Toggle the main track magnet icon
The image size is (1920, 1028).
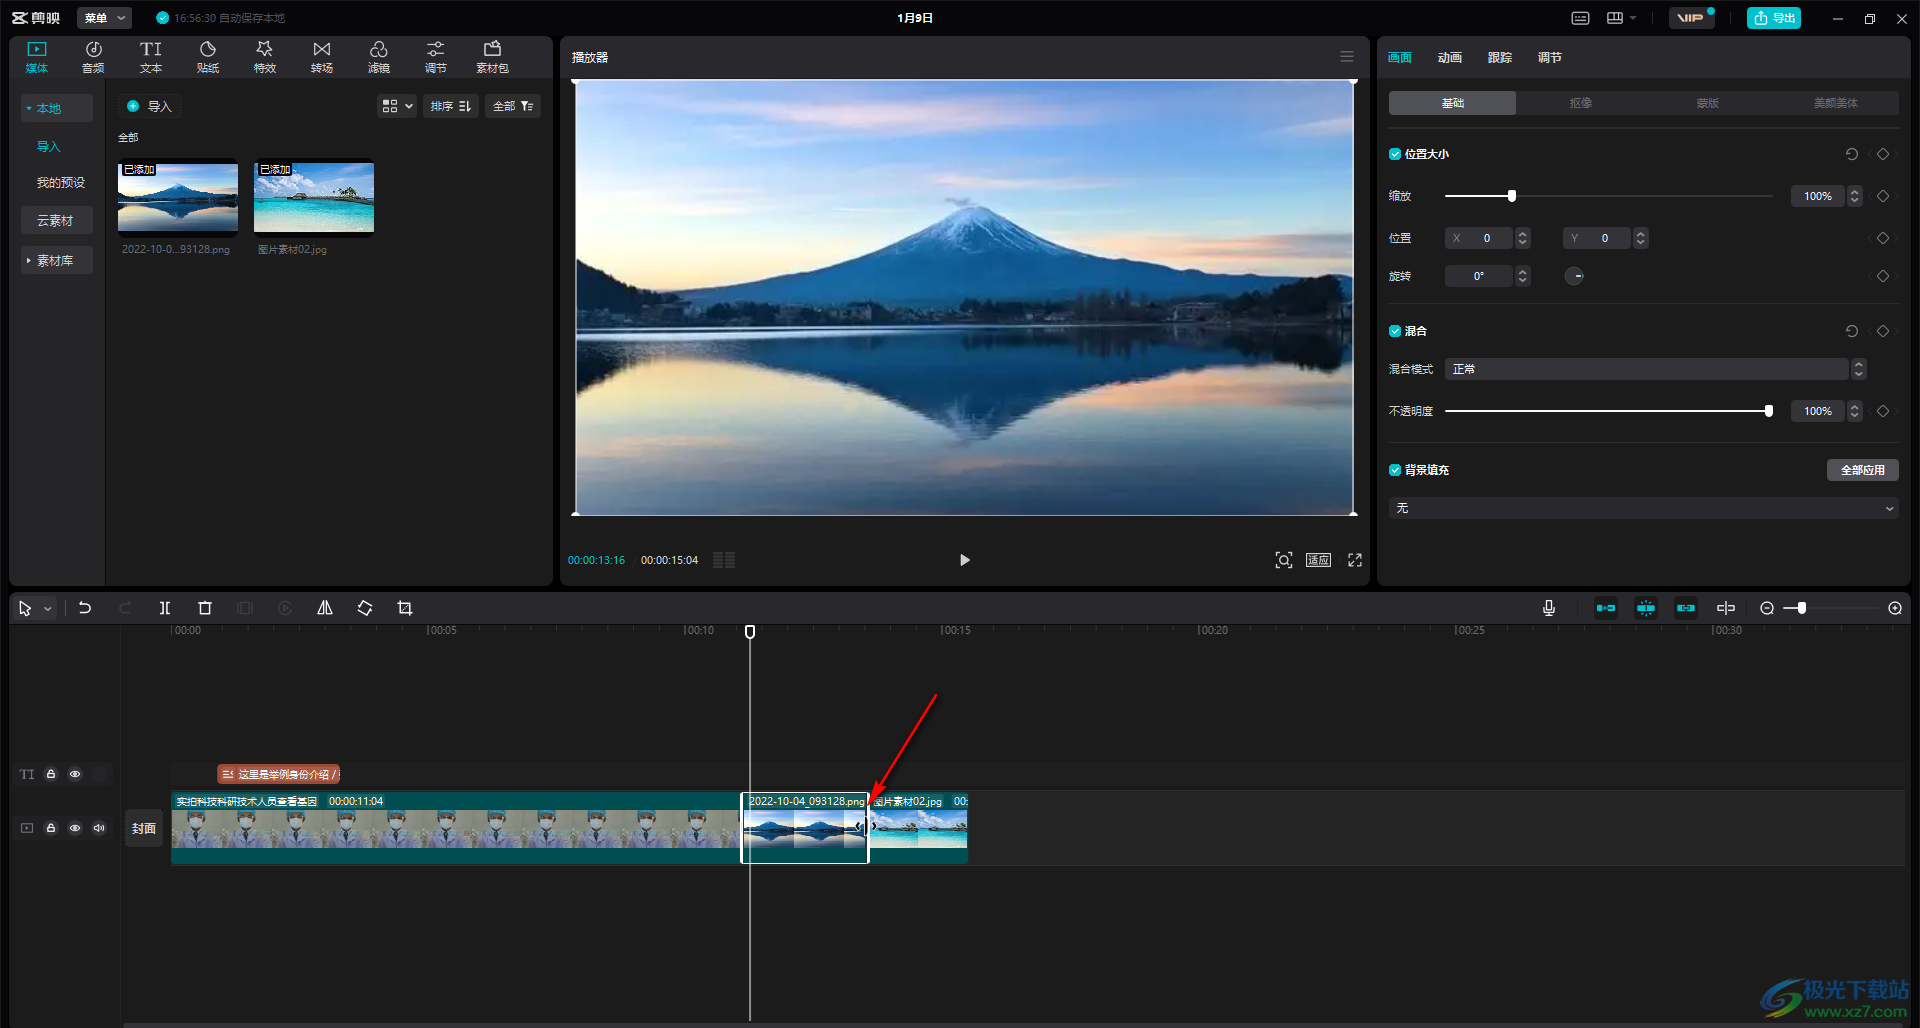[x=1606, y=608]
